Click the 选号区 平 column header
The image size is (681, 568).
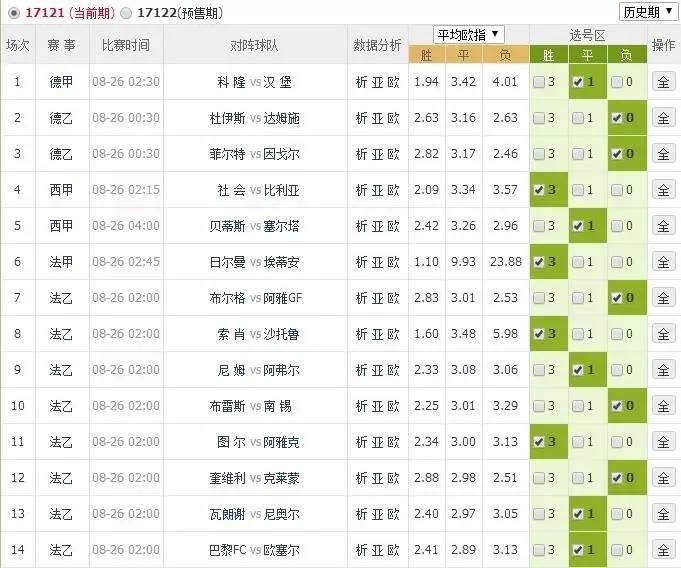[587, 55]
